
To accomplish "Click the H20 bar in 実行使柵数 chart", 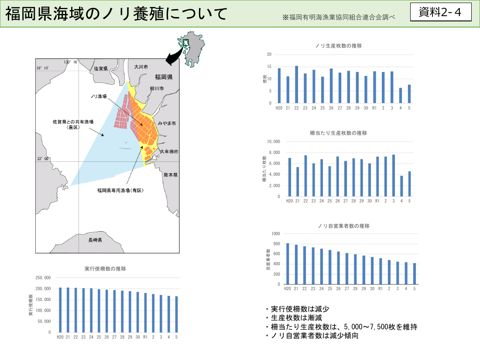I will coord(60,310).
